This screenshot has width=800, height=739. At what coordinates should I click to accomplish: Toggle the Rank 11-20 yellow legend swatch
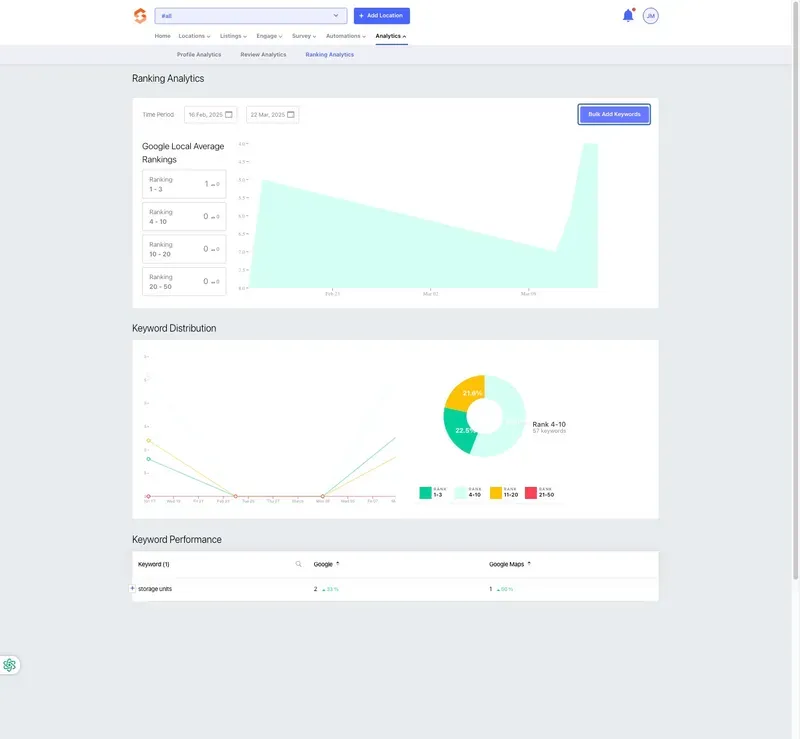tap(496, 492)
